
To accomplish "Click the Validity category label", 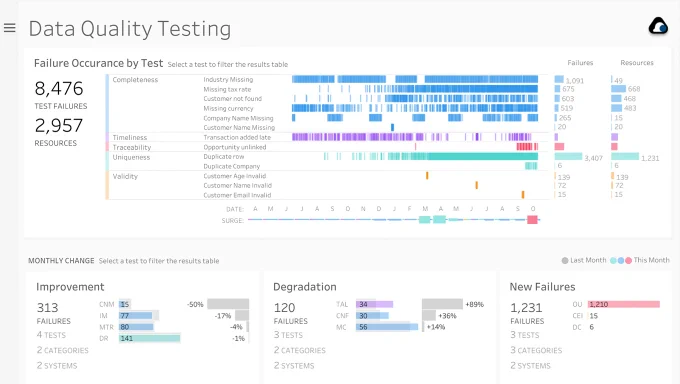I will pos(125,176).
